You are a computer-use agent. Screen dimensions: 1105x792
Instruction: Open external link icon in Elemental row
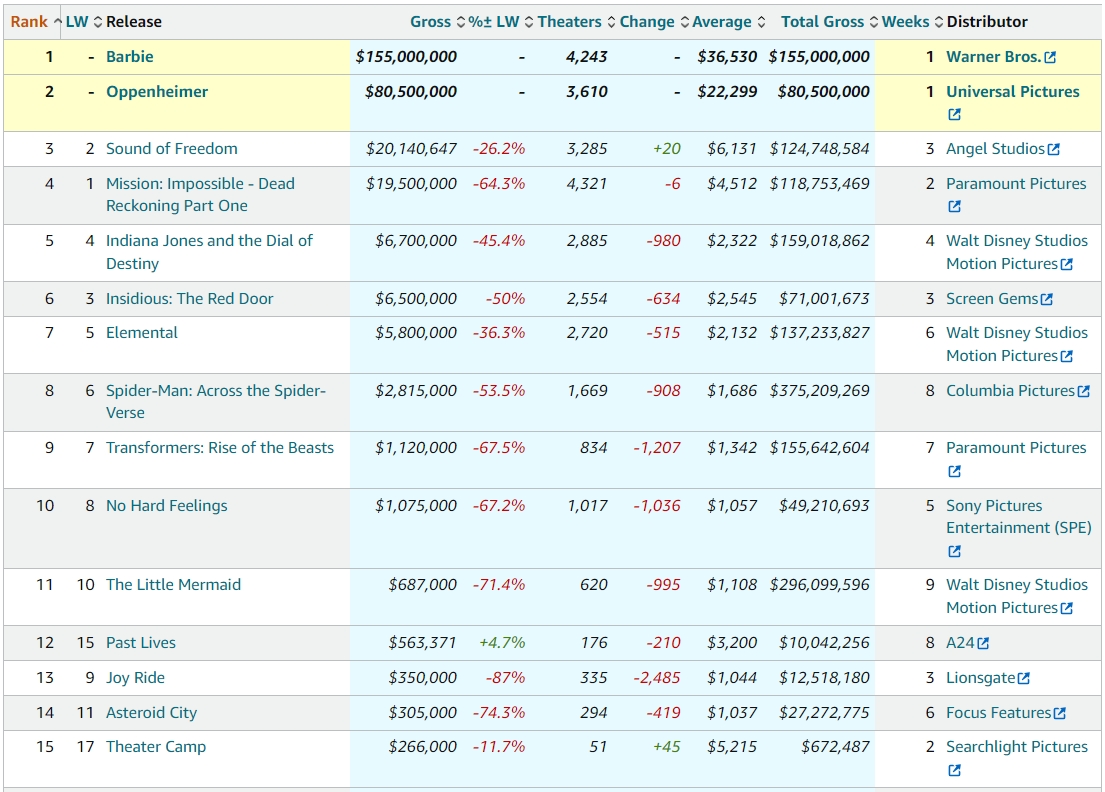click(1067, 357)
